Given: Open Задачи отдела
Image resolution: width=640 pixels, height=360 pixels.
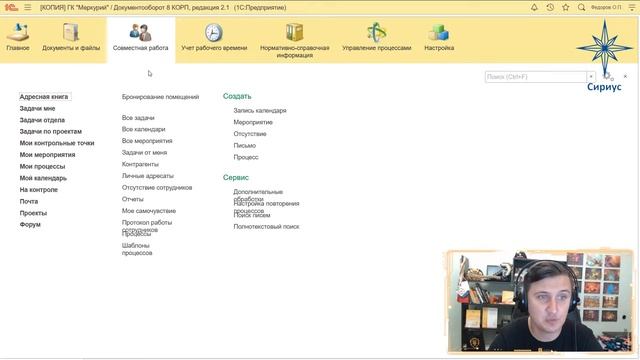Looking at the screenshot, I should coord(42,120).
